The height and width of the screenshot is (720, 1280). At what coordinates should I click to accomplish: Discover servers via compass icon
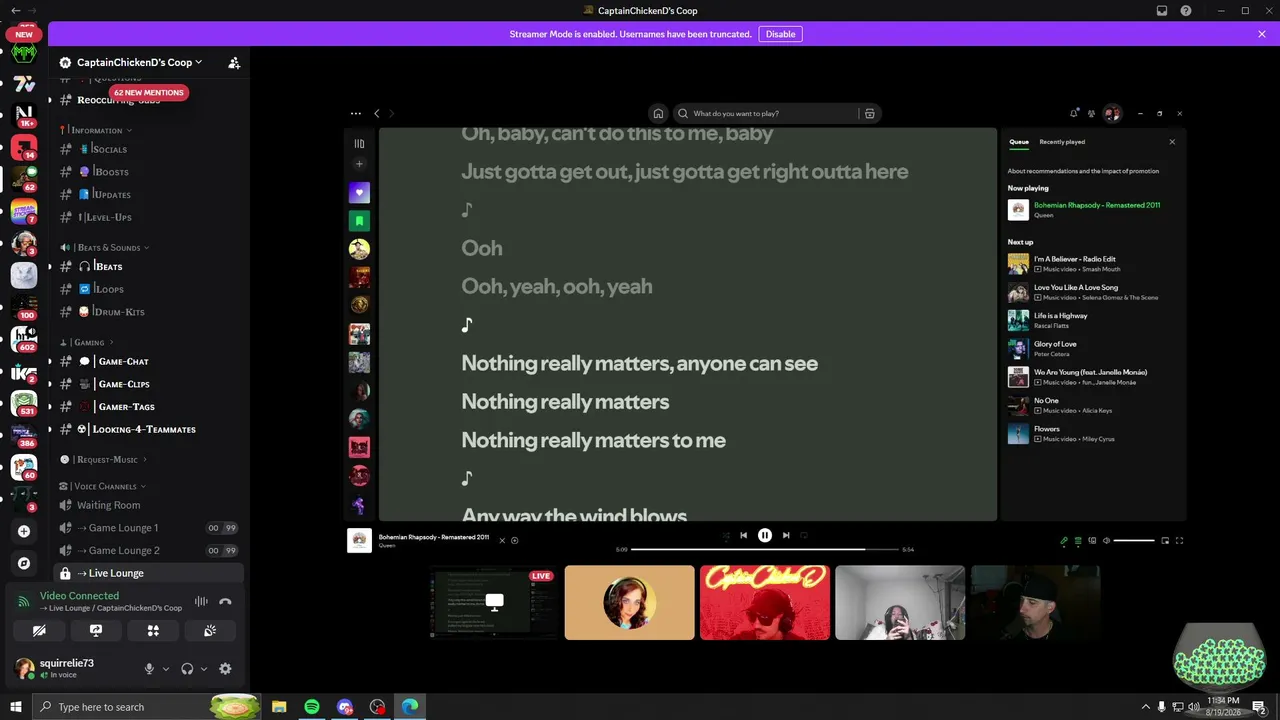coord(24,564)
